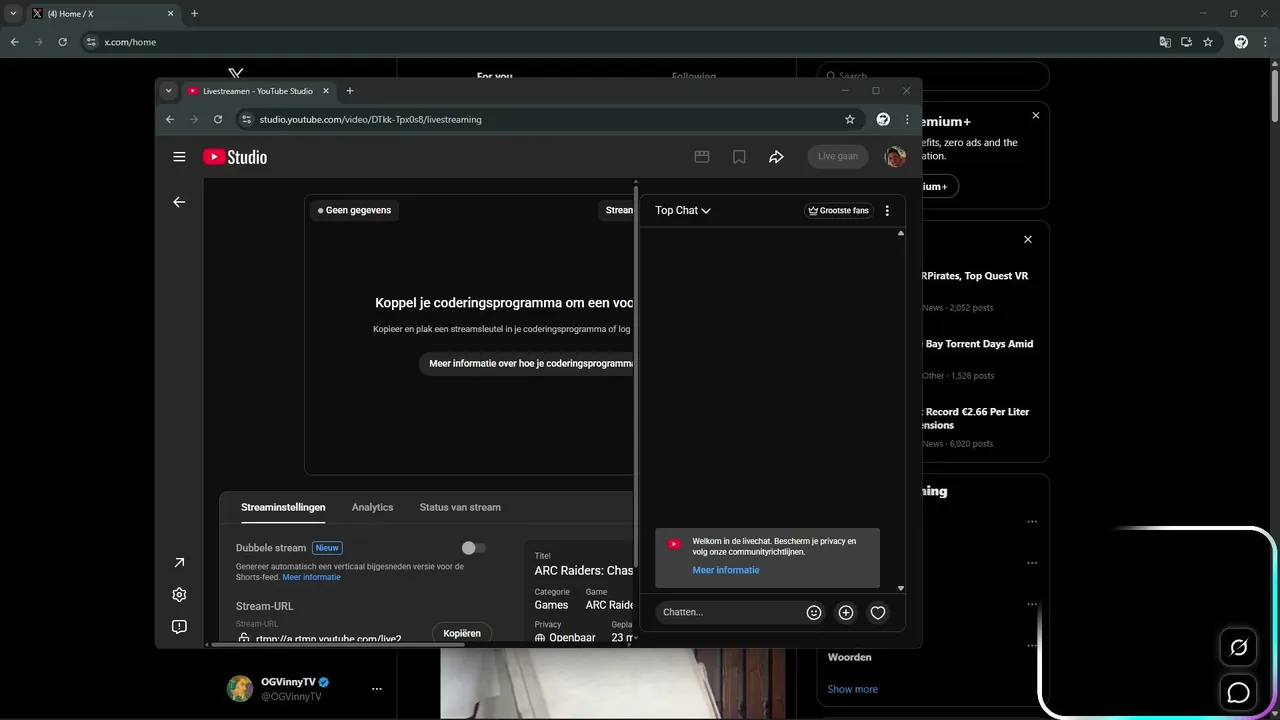Image resolution: width=1280 pixels, height=720 pixels.
Task: Open the Status van stream tab
Action: point(460,507)
